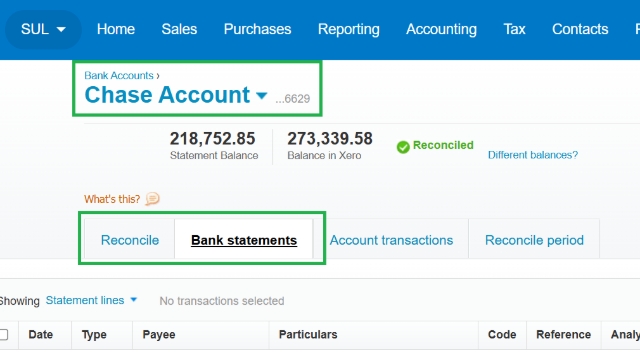Image resolution: width=640 pixels, height=360 pixels.
Task: Sort by the Code column header
Action: [x=502, y=335]
